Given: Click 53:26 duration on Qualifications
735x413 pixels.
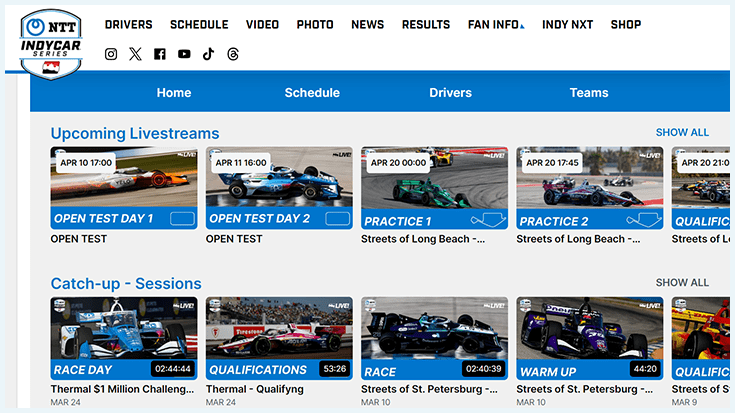Looking at the screenshot, I should pyautogui.click(x=335, y=369).
